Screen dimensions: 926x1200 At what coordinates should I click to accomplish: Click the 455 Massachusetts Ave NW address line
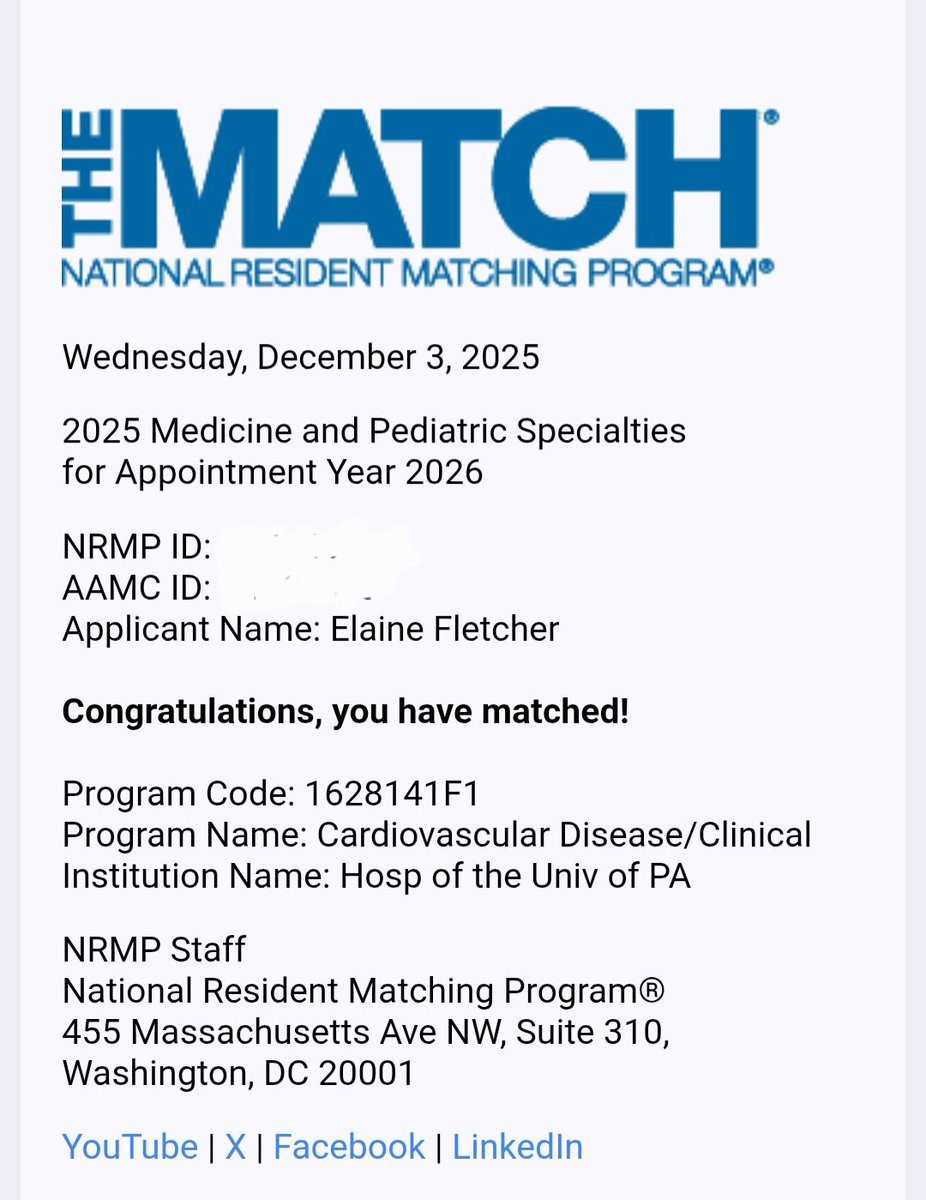pos(366,1031)
